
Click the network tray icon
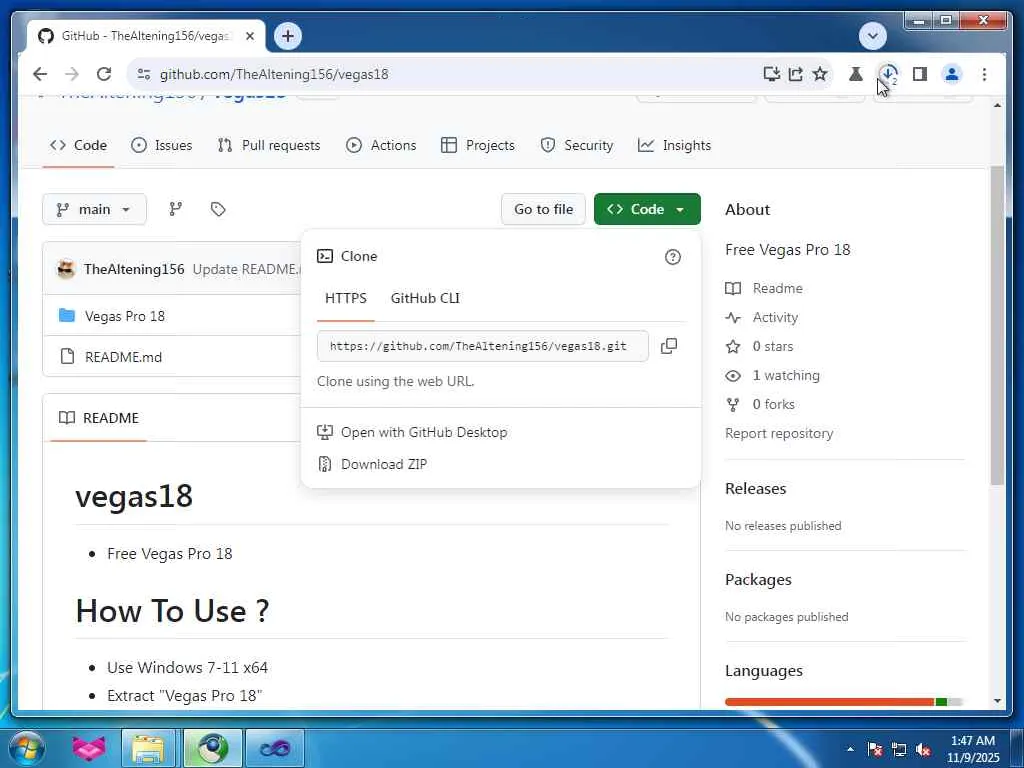(899, 750)
